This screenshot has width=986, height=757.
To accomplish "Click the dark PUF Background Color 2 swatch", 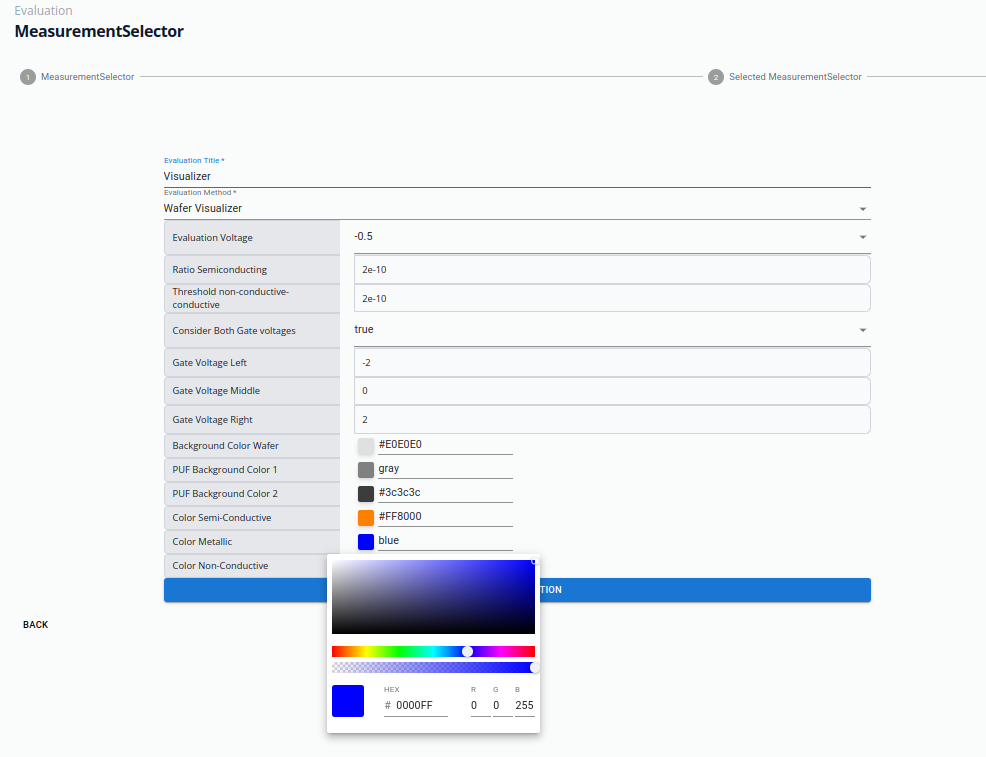I will pos(366,494).
